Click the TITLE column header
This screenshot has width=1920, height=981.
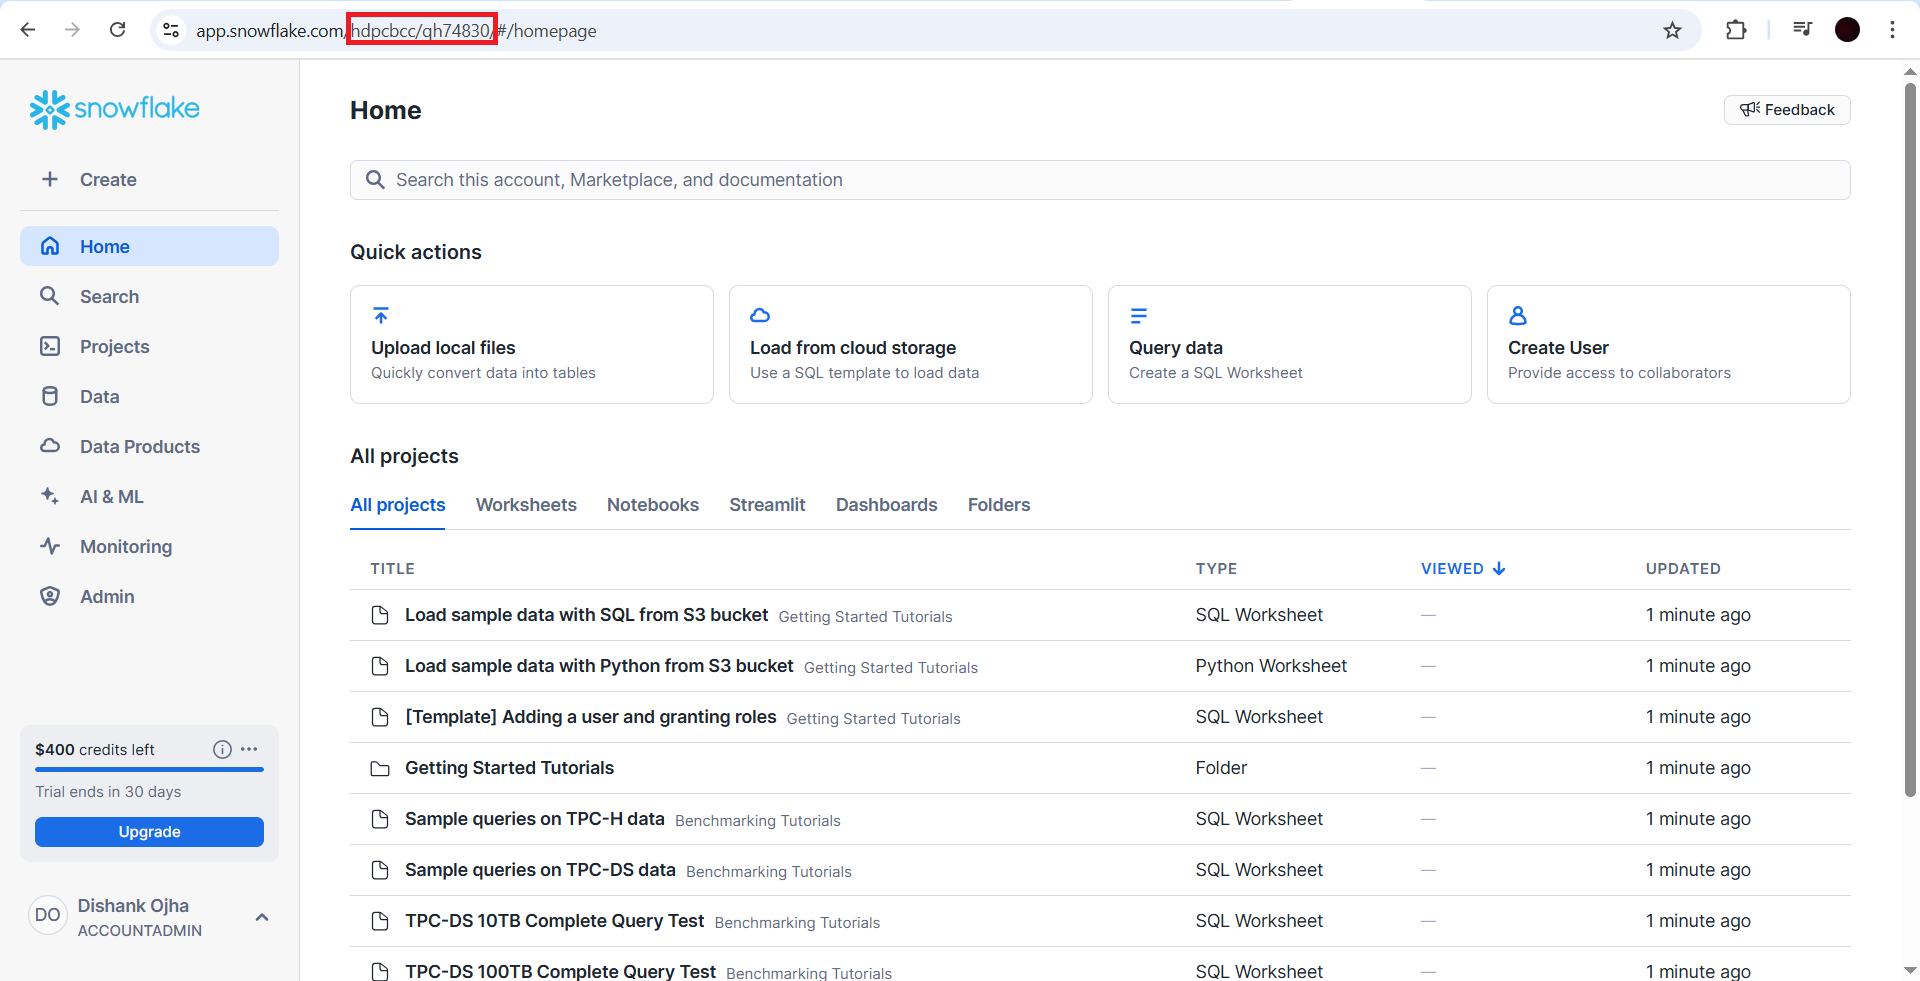tap(392, 569)
